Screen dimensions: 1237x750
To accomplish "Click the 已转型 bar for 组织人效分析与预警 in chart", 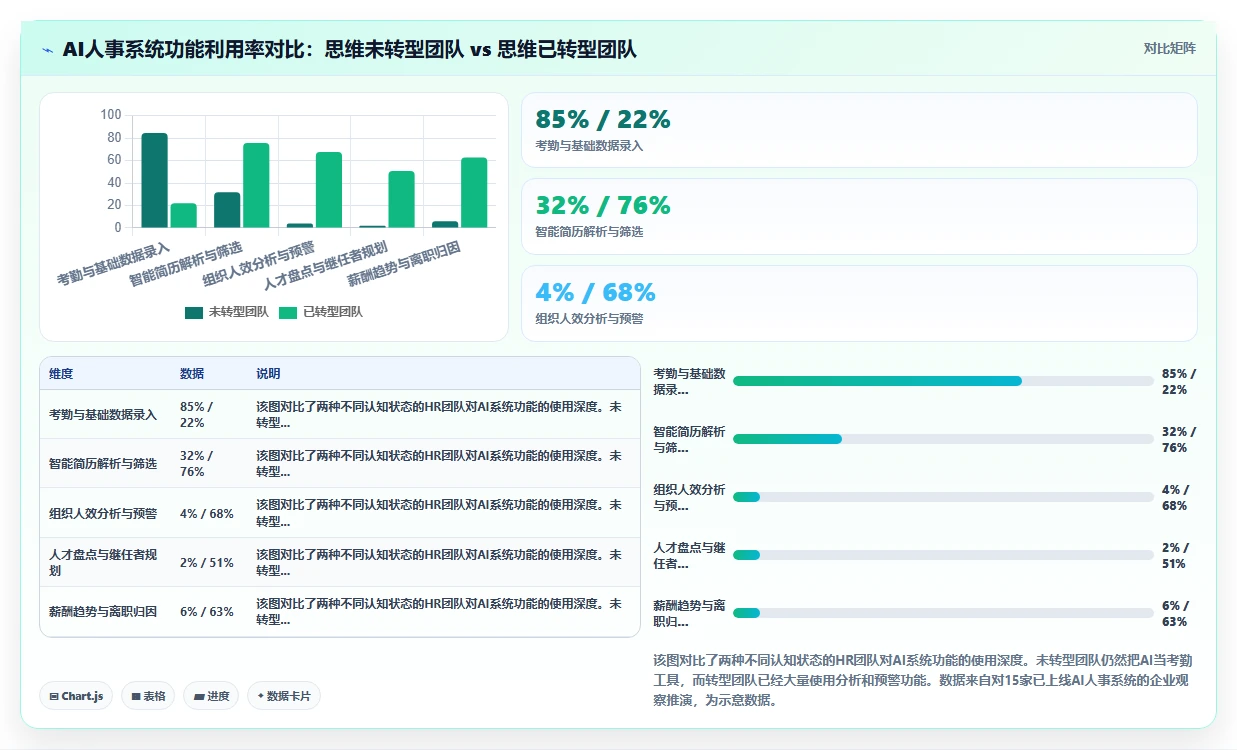I will (x=329, y=190).
